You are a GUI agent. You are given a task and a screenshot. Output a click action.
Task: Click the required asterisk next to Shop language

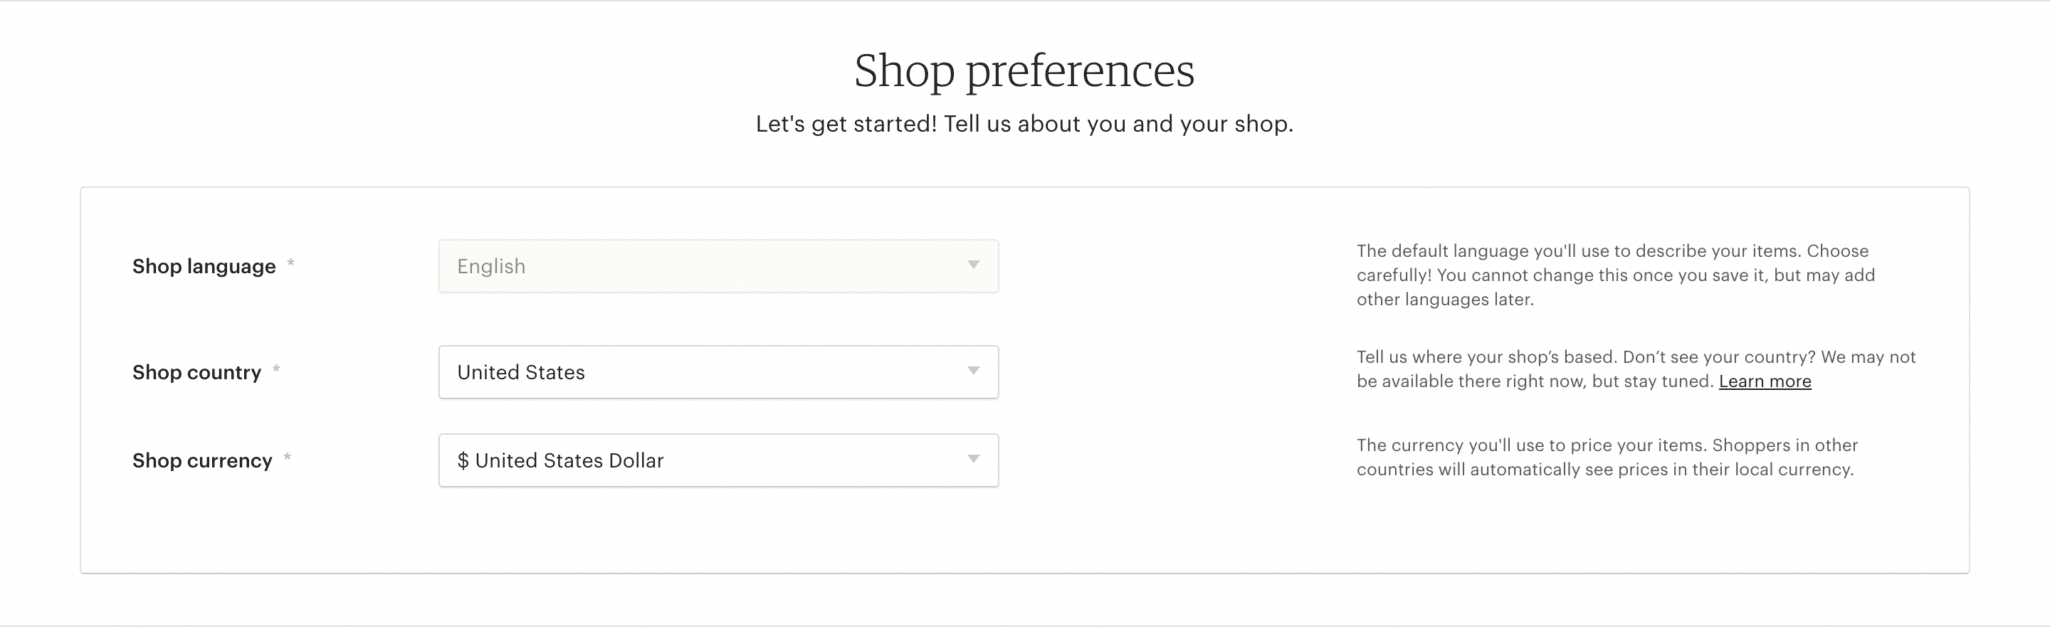click(x=290, y=263)
